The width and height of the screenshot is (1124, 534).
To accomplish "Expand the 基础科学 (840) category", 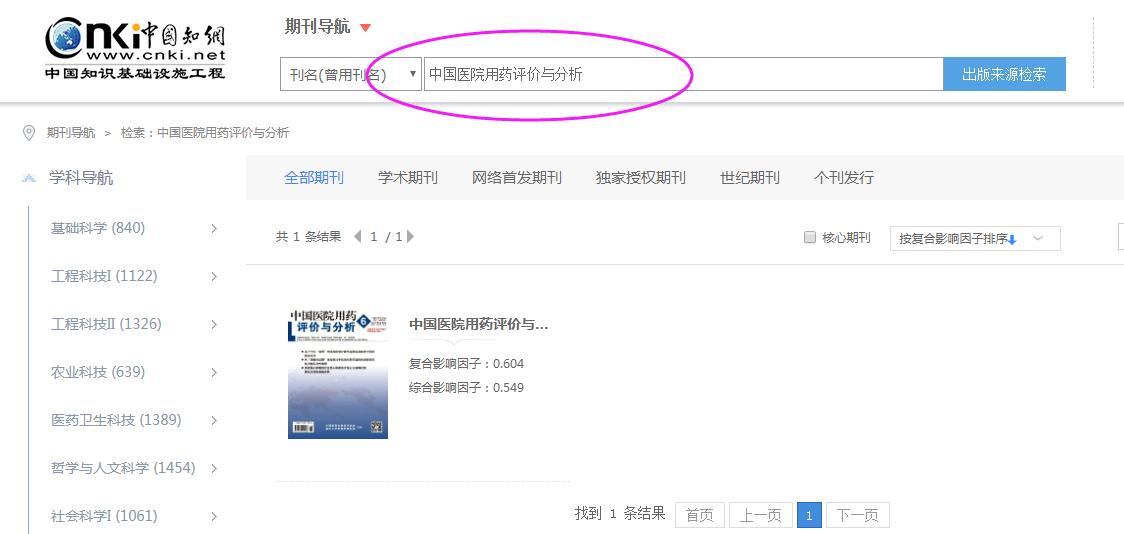I will (214, 229).
